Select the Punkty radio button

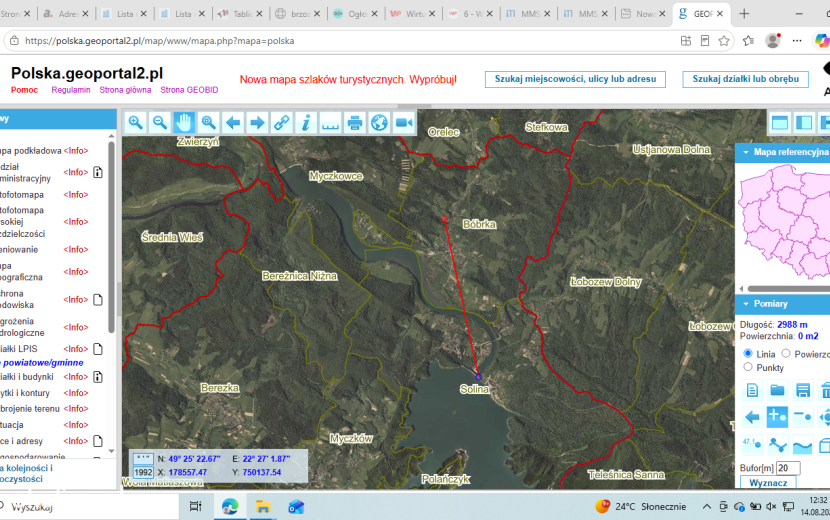click(x=748, y=367)
